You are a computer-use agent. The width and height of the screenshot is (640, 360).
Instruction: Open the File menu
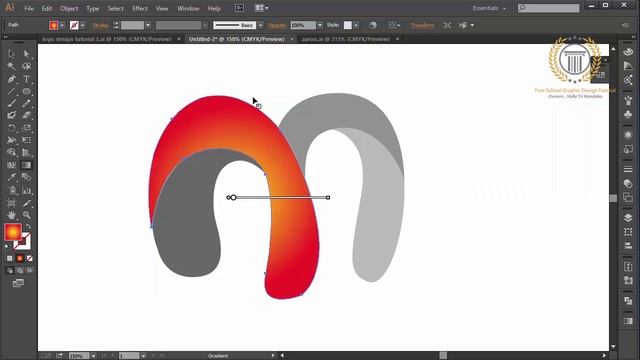[x=29, y=8]
